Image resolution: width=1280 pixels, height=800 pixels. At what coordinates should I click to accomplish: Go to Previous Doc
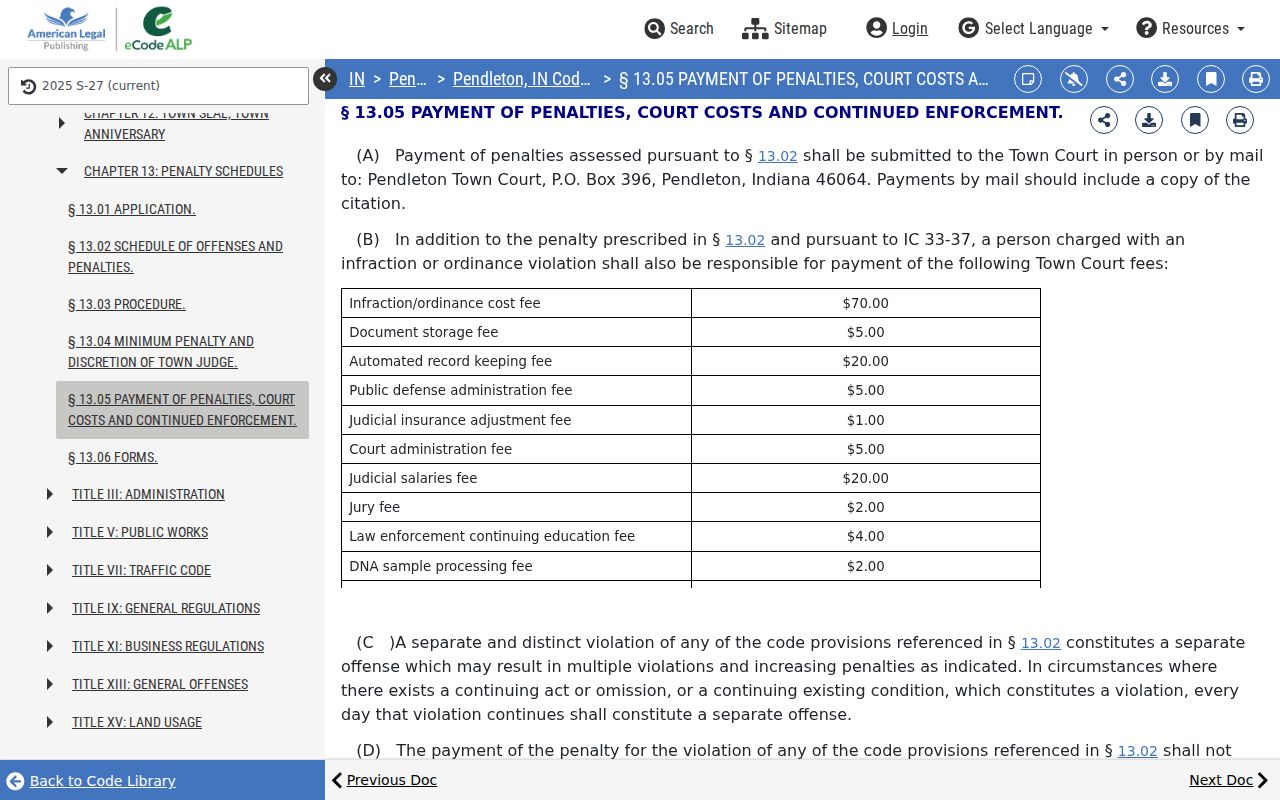(x=385, y=780)
